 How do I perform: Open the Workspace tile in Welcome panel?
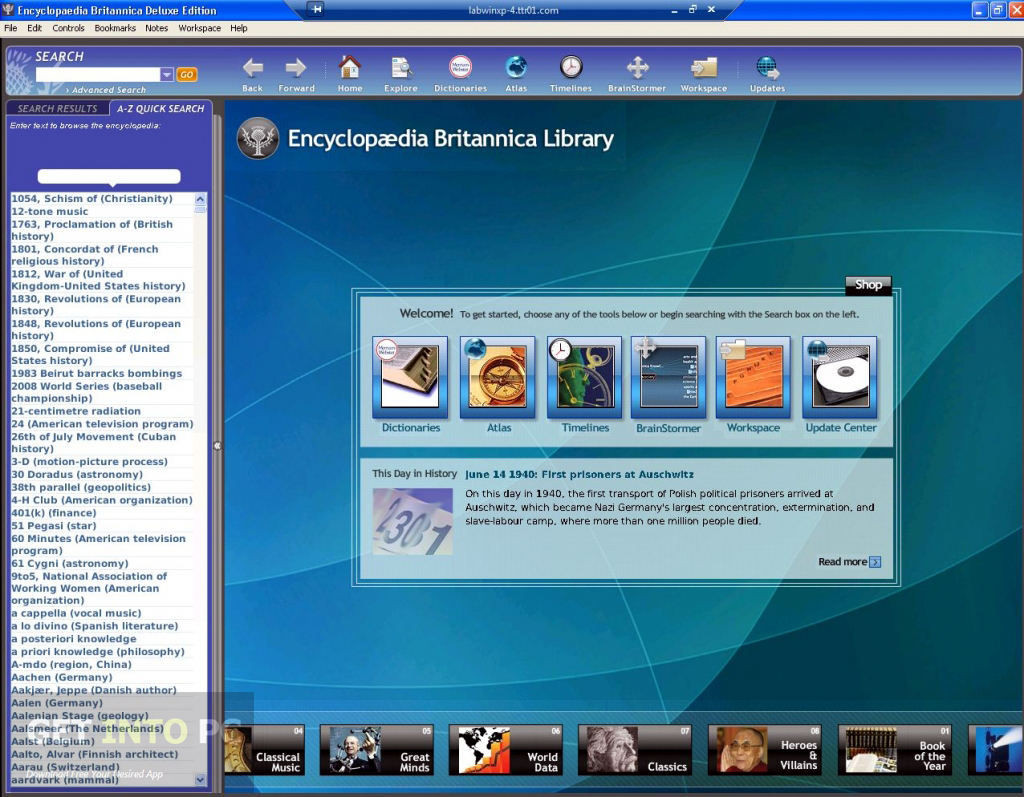tap(754, 377)
